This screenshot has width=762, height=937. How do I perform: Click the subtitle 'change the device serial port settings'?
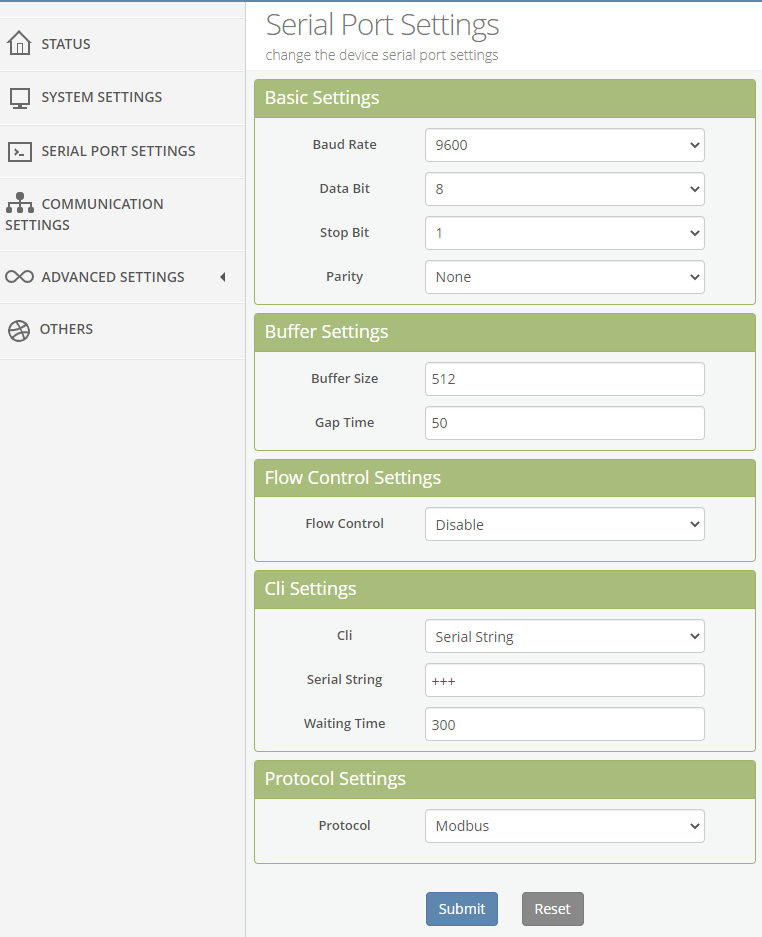point(382,55)
